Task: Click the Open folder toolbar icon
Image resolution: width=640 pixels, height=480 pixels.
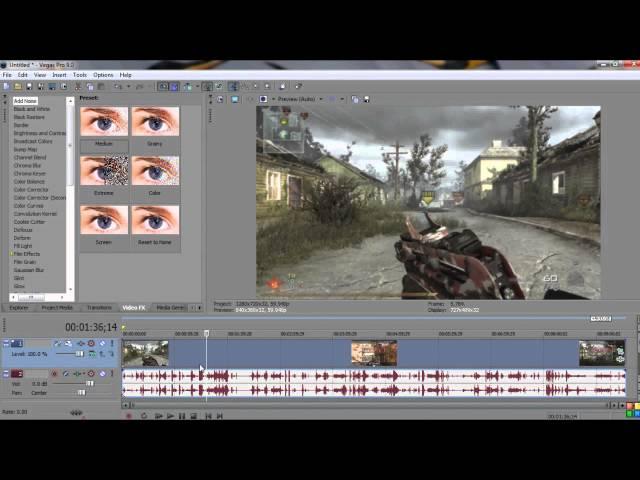Action: tap(18, 86)
